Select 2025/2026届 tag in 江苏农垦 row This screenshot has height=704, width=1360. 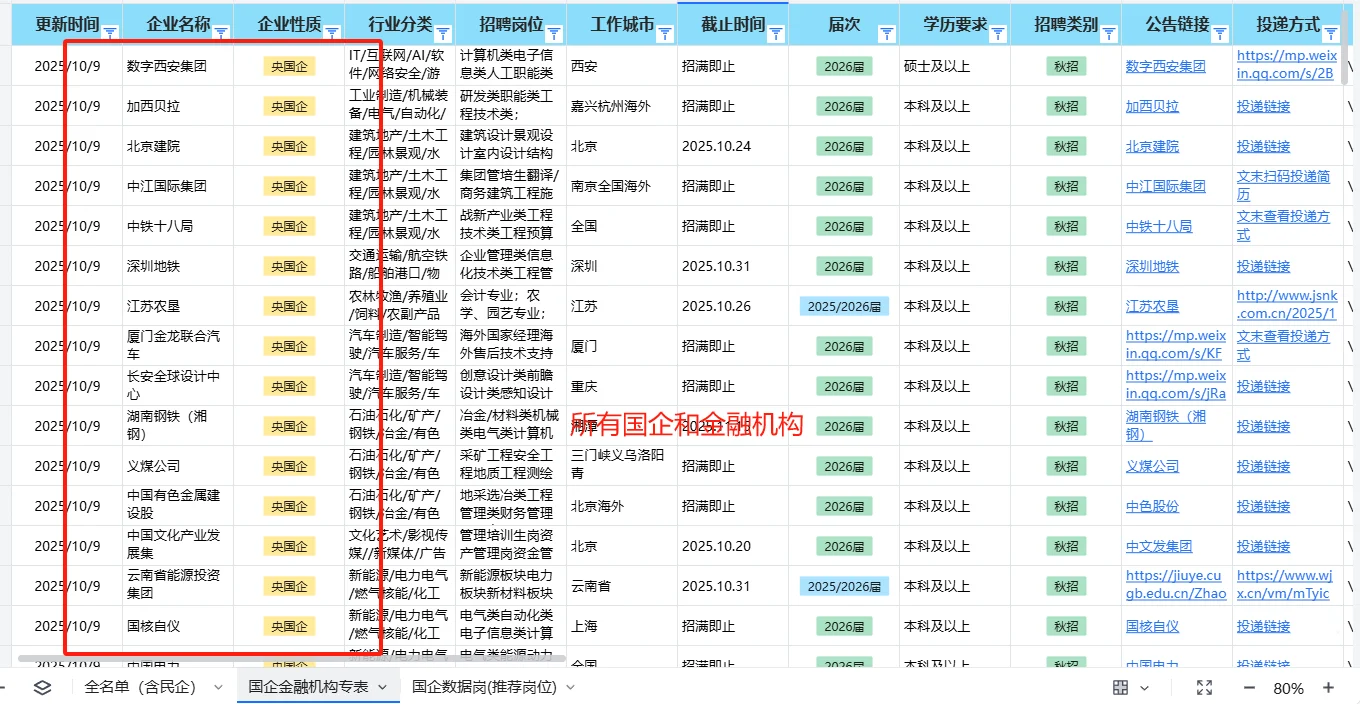point(844,306)
